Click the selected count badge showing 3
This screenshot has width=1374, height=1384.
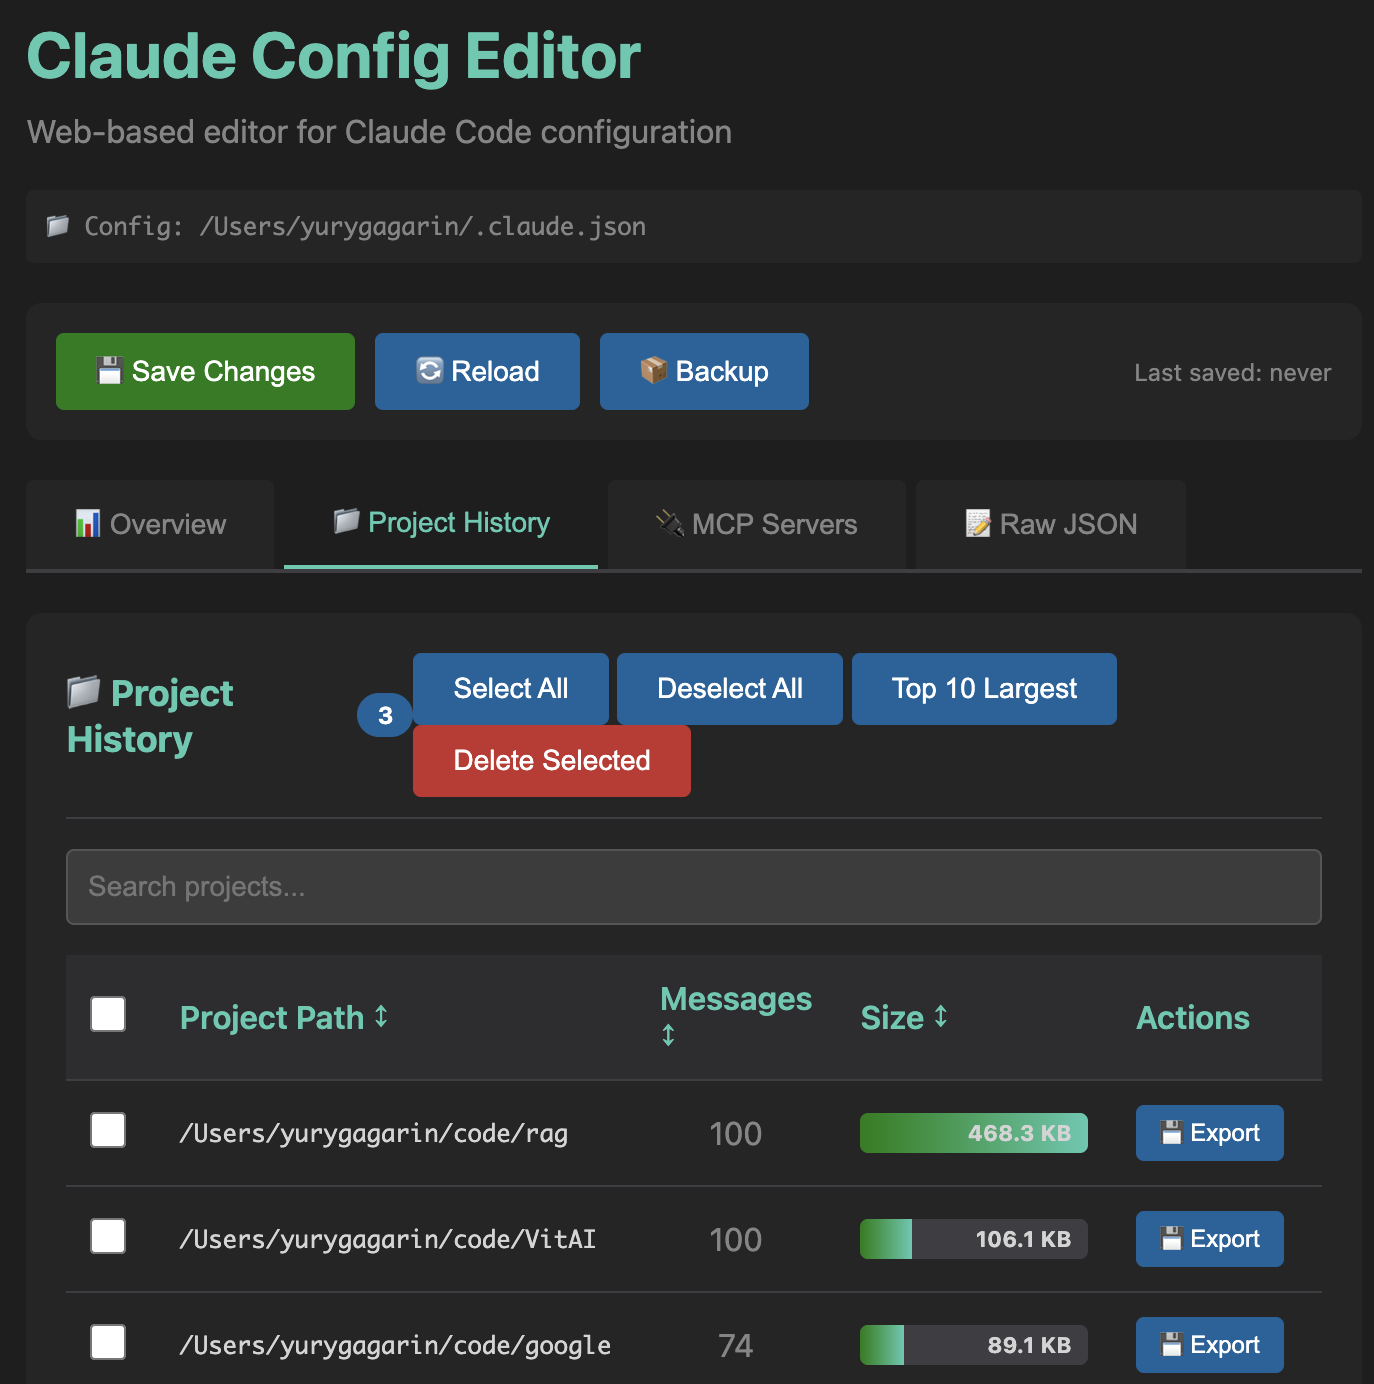point(385,715)
